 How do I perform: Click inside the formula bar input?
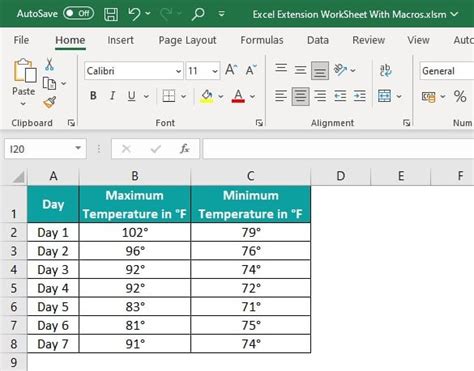[338, 149]
